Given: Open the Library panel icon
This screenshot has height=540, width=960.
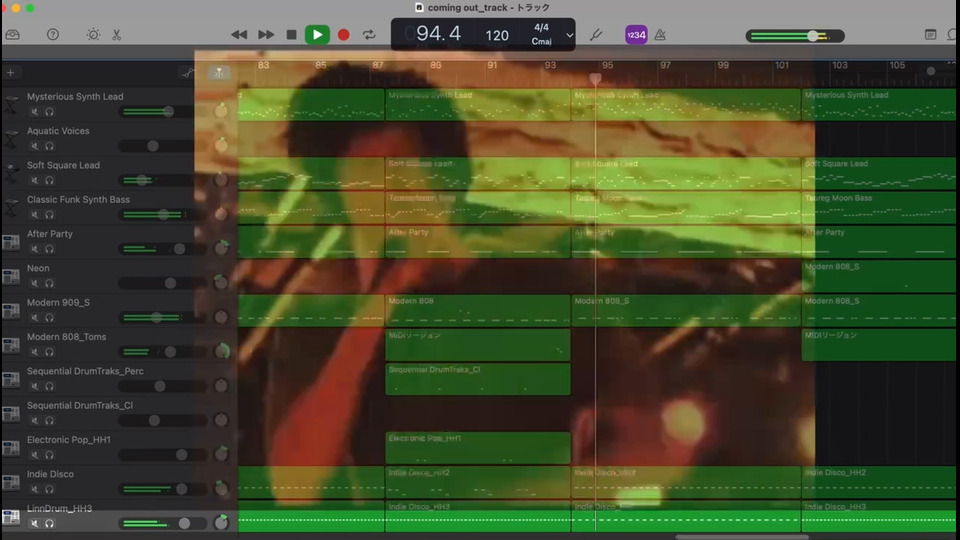Looking at the screenshot, I should click(x=12, y=35).
